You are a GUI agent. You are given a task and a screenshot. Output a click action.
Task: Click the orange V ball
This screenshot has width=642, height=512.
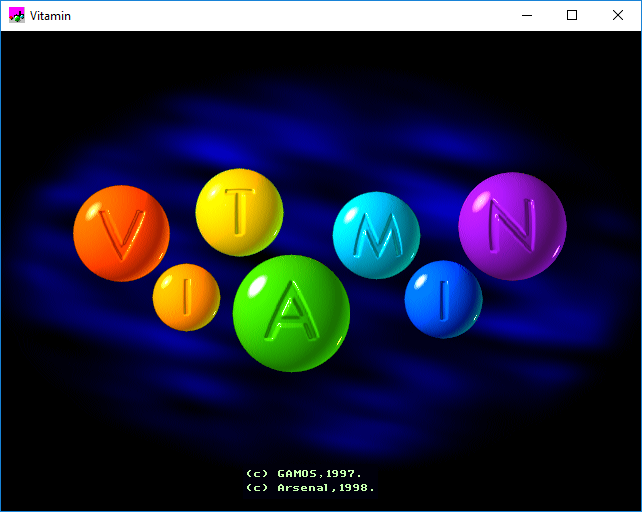pos(121,234)
